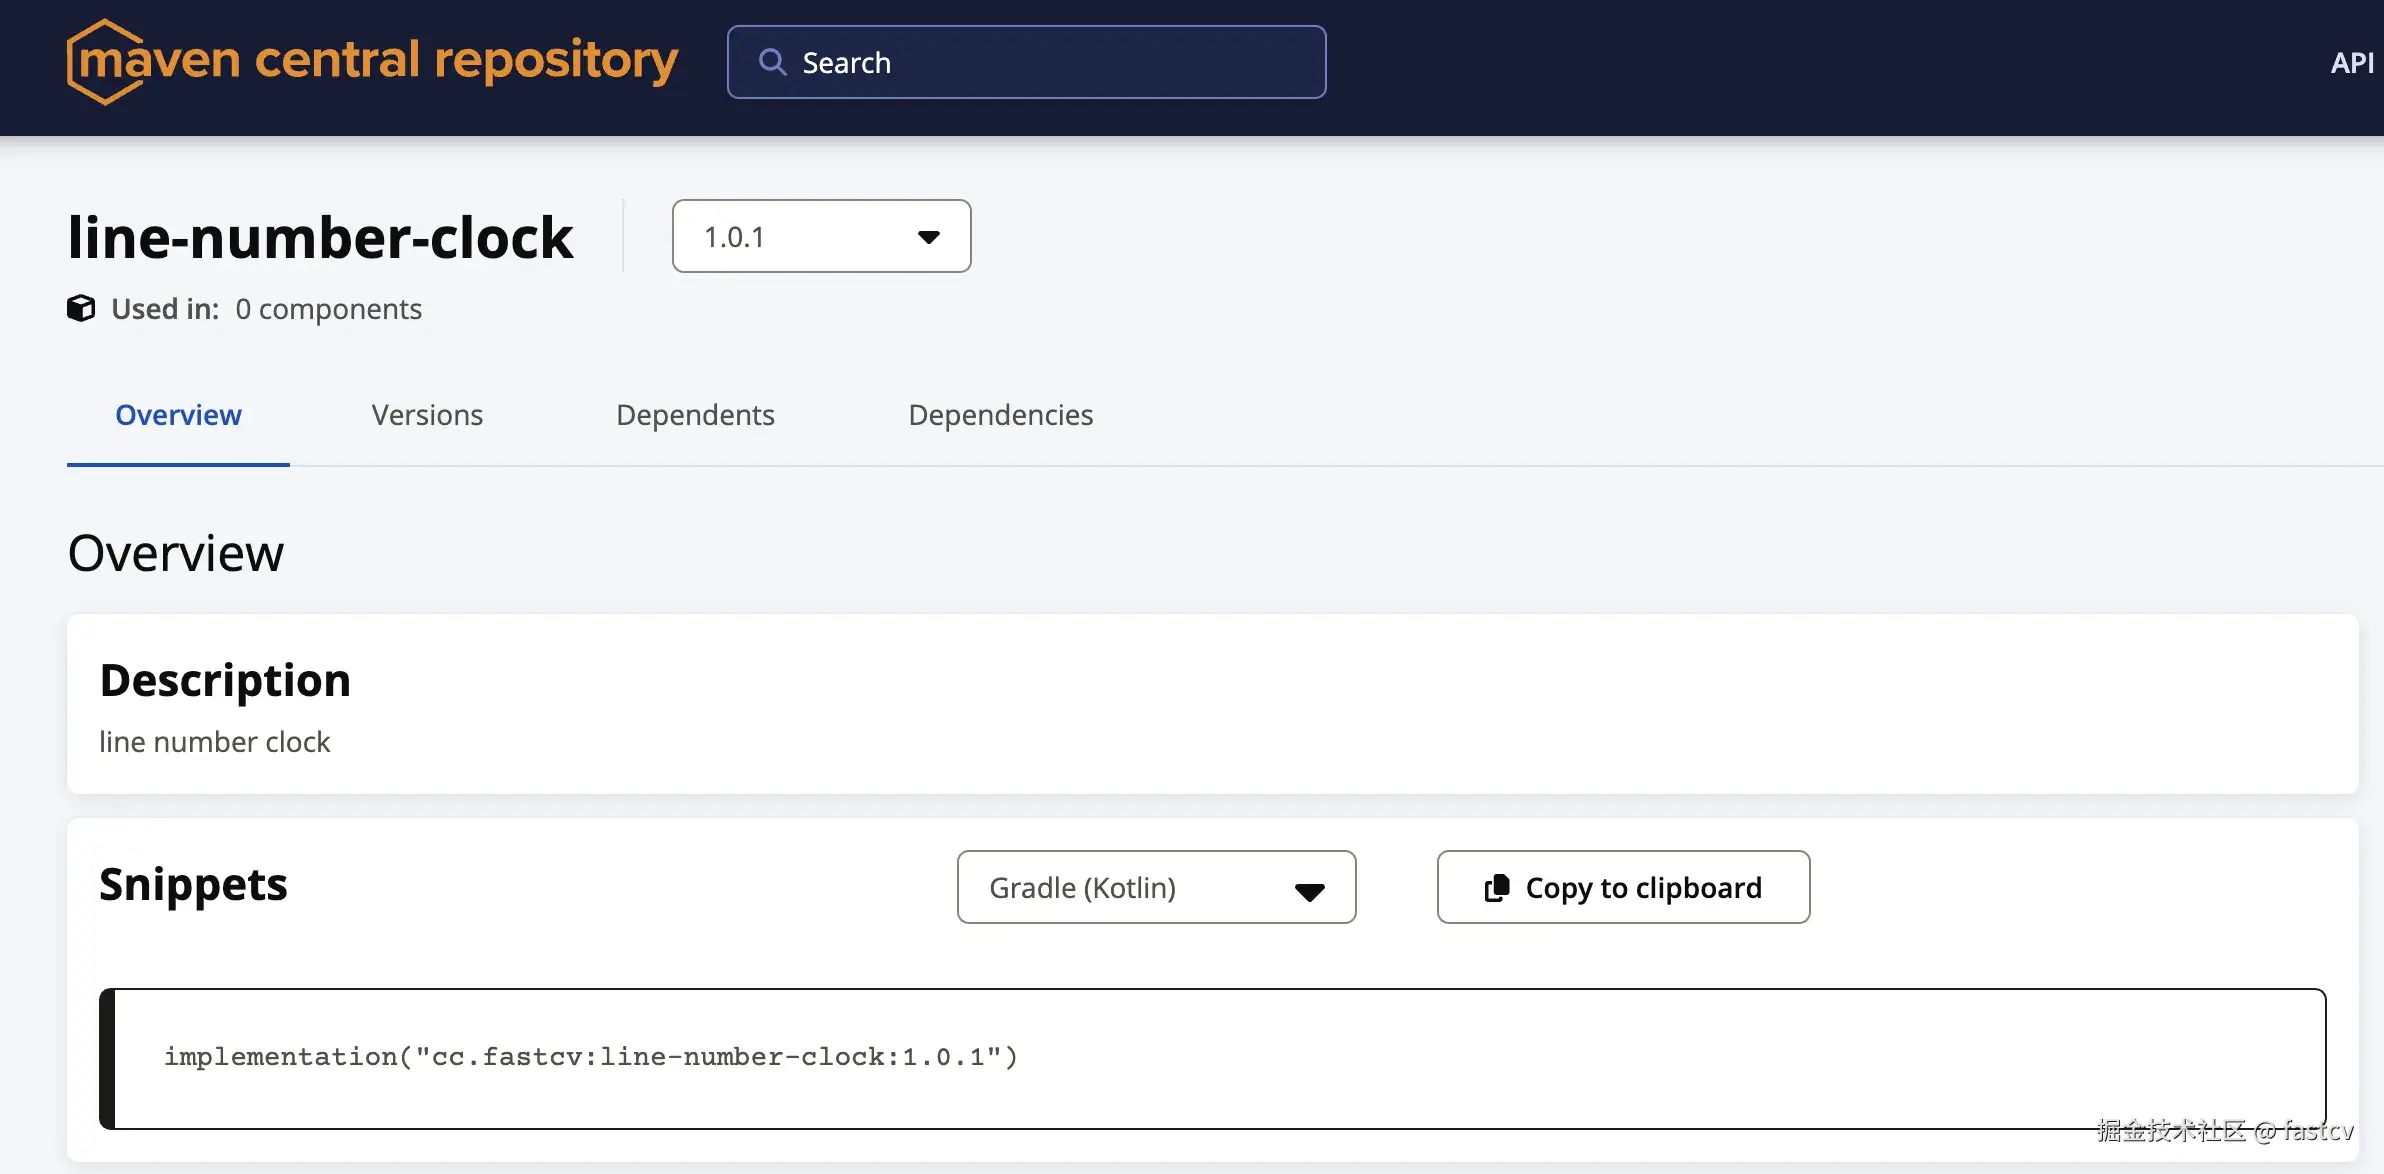Click the line-number-clock artifact heading

(320, 238)
